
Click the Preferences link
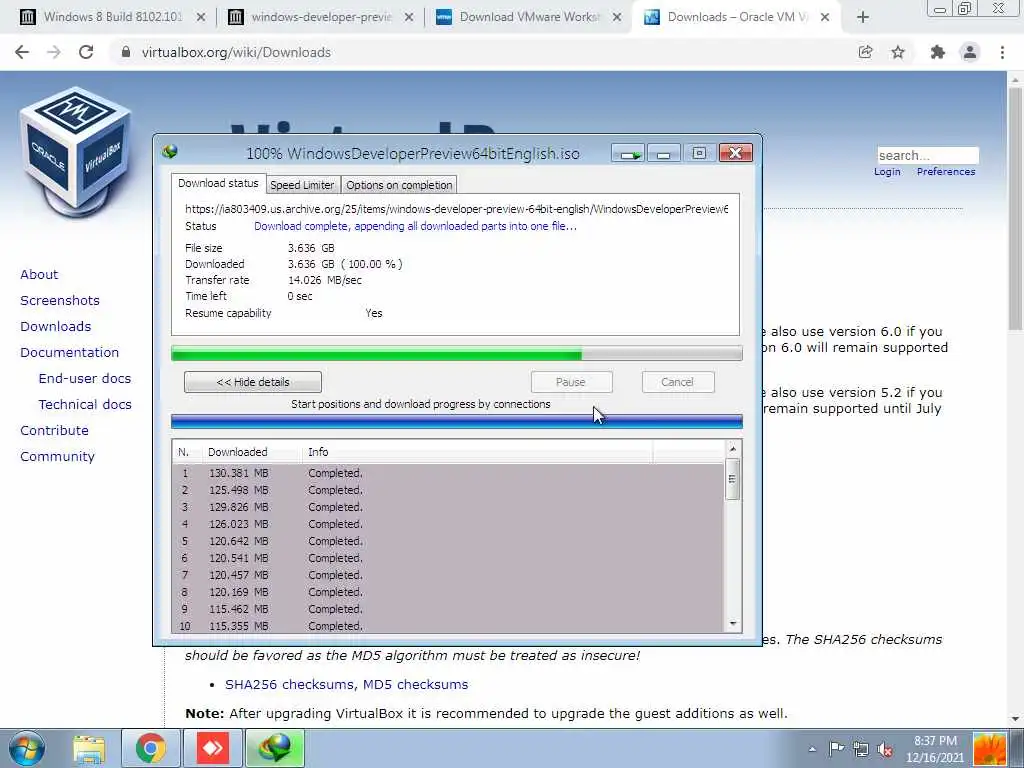(946, 172)
